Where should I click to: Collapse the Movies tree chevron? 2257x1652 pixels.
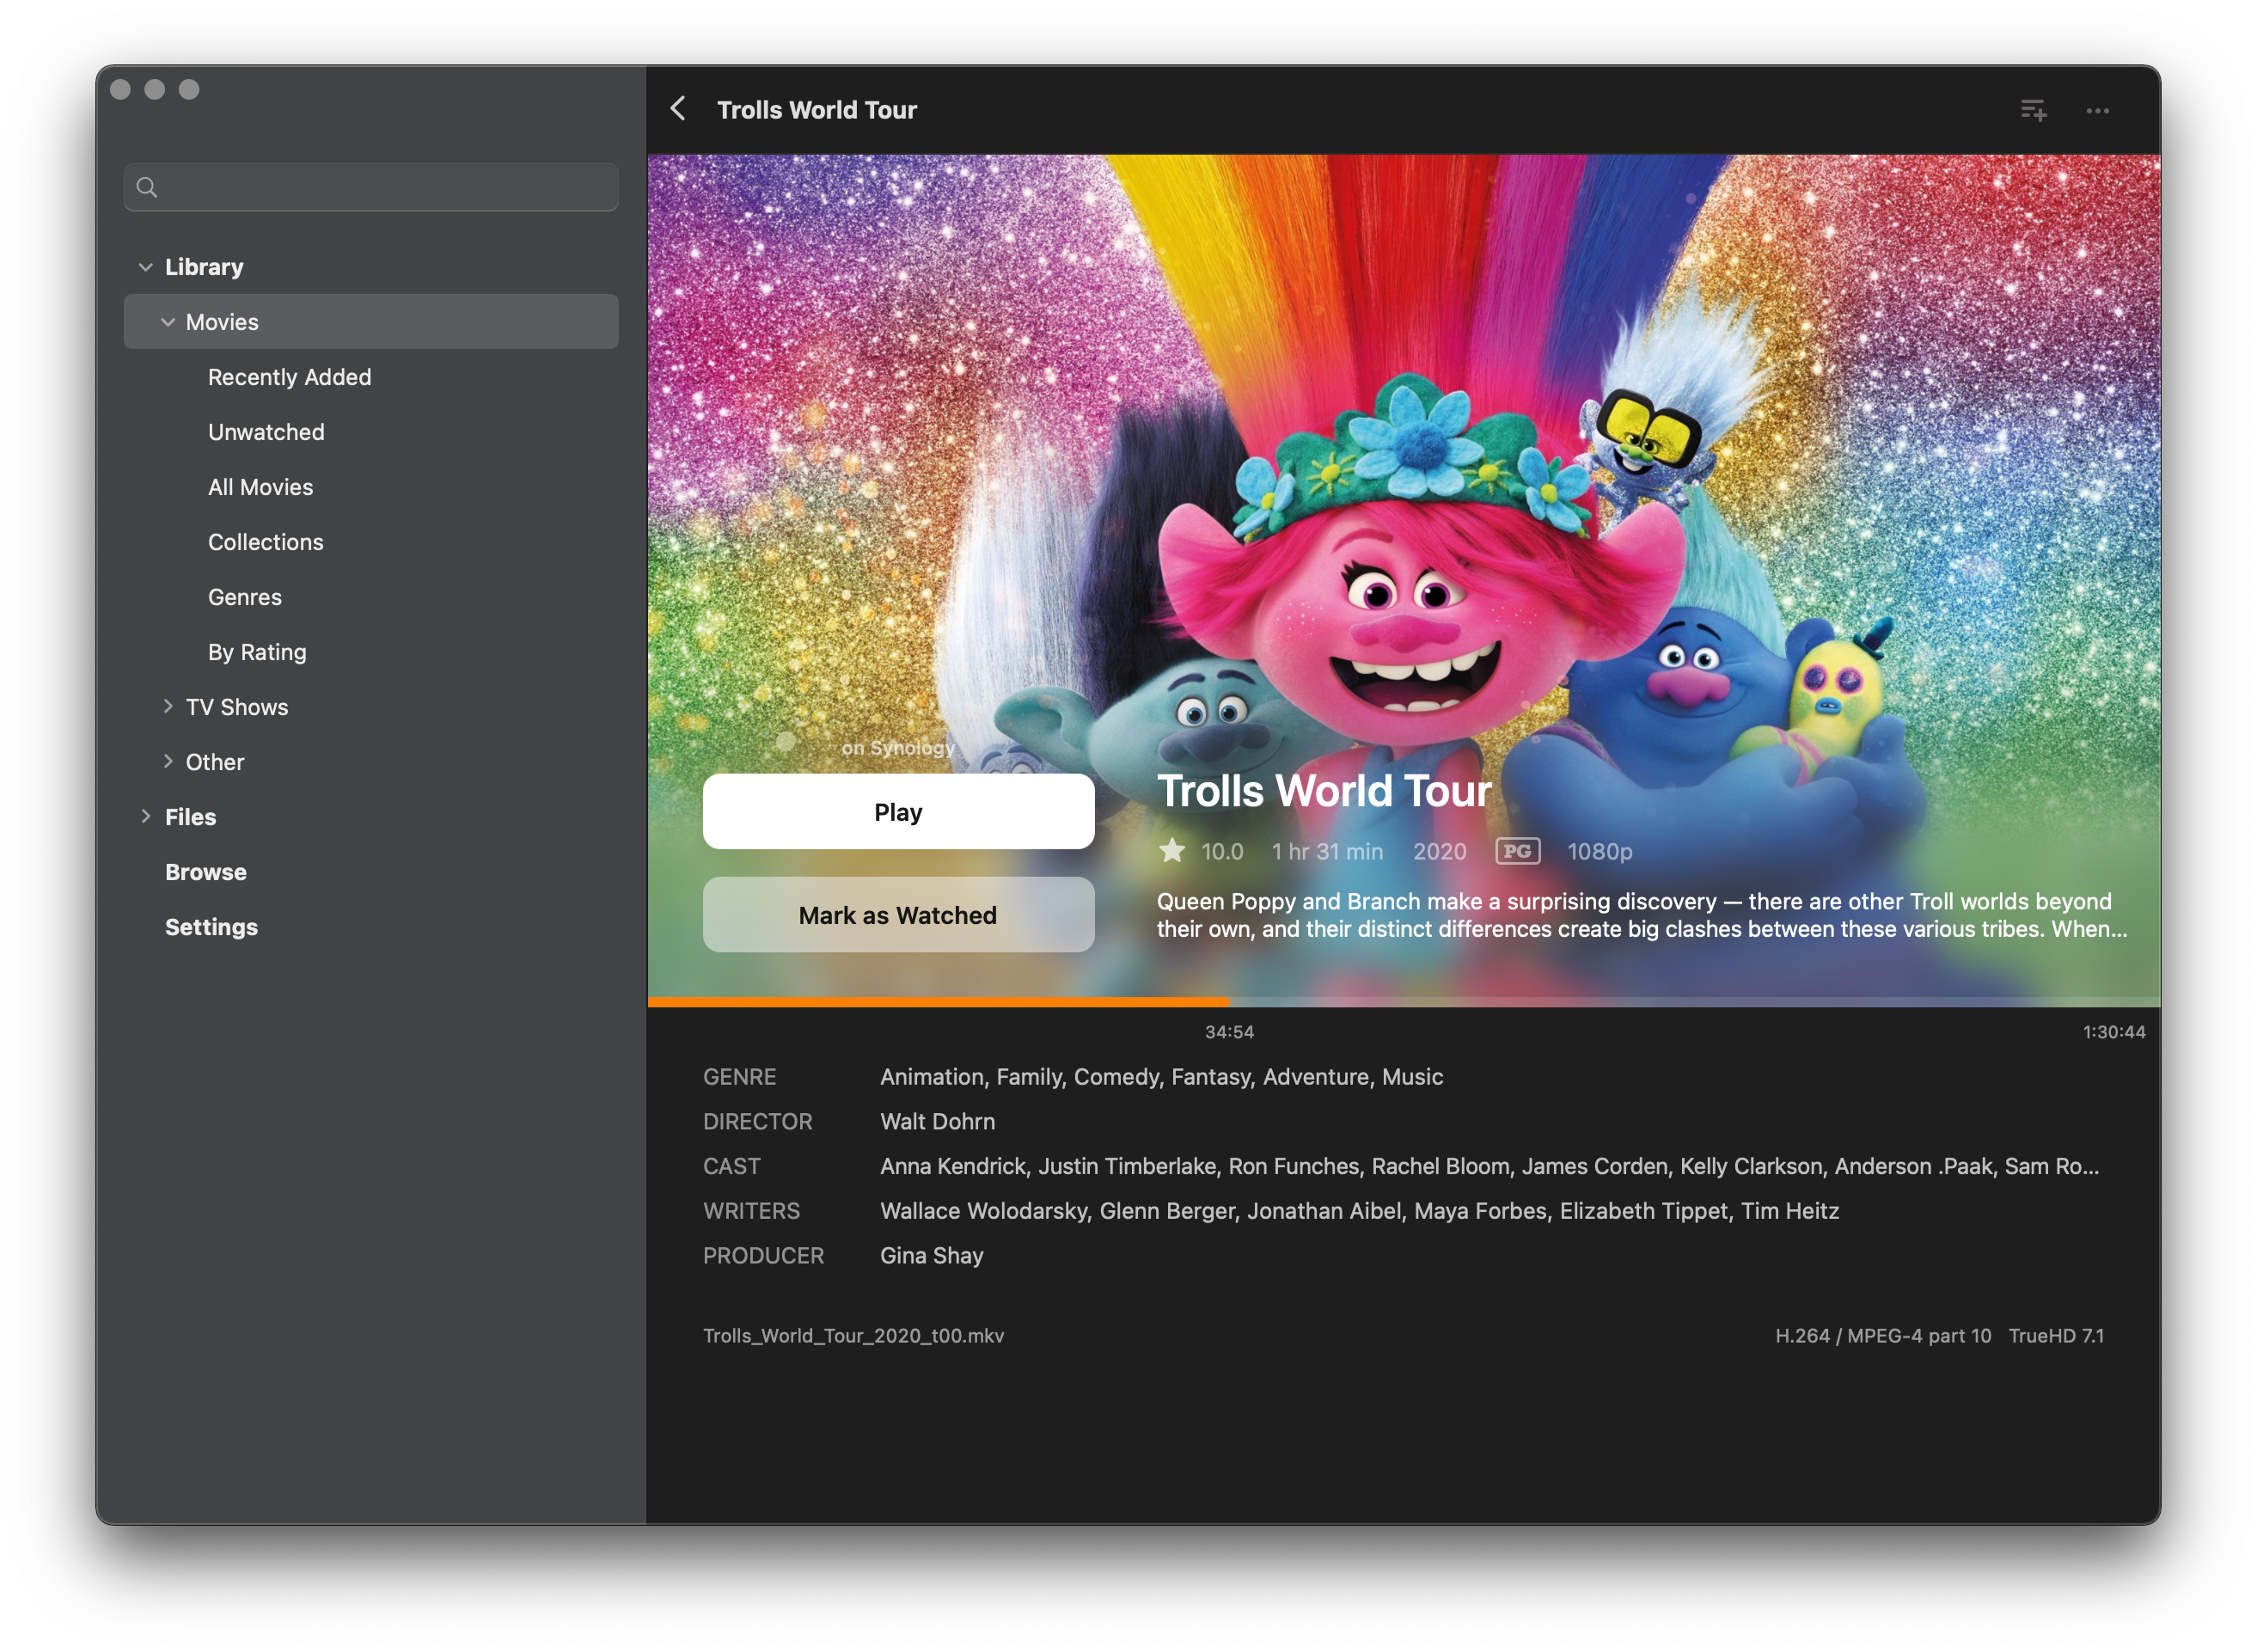[x=168, y=322]
